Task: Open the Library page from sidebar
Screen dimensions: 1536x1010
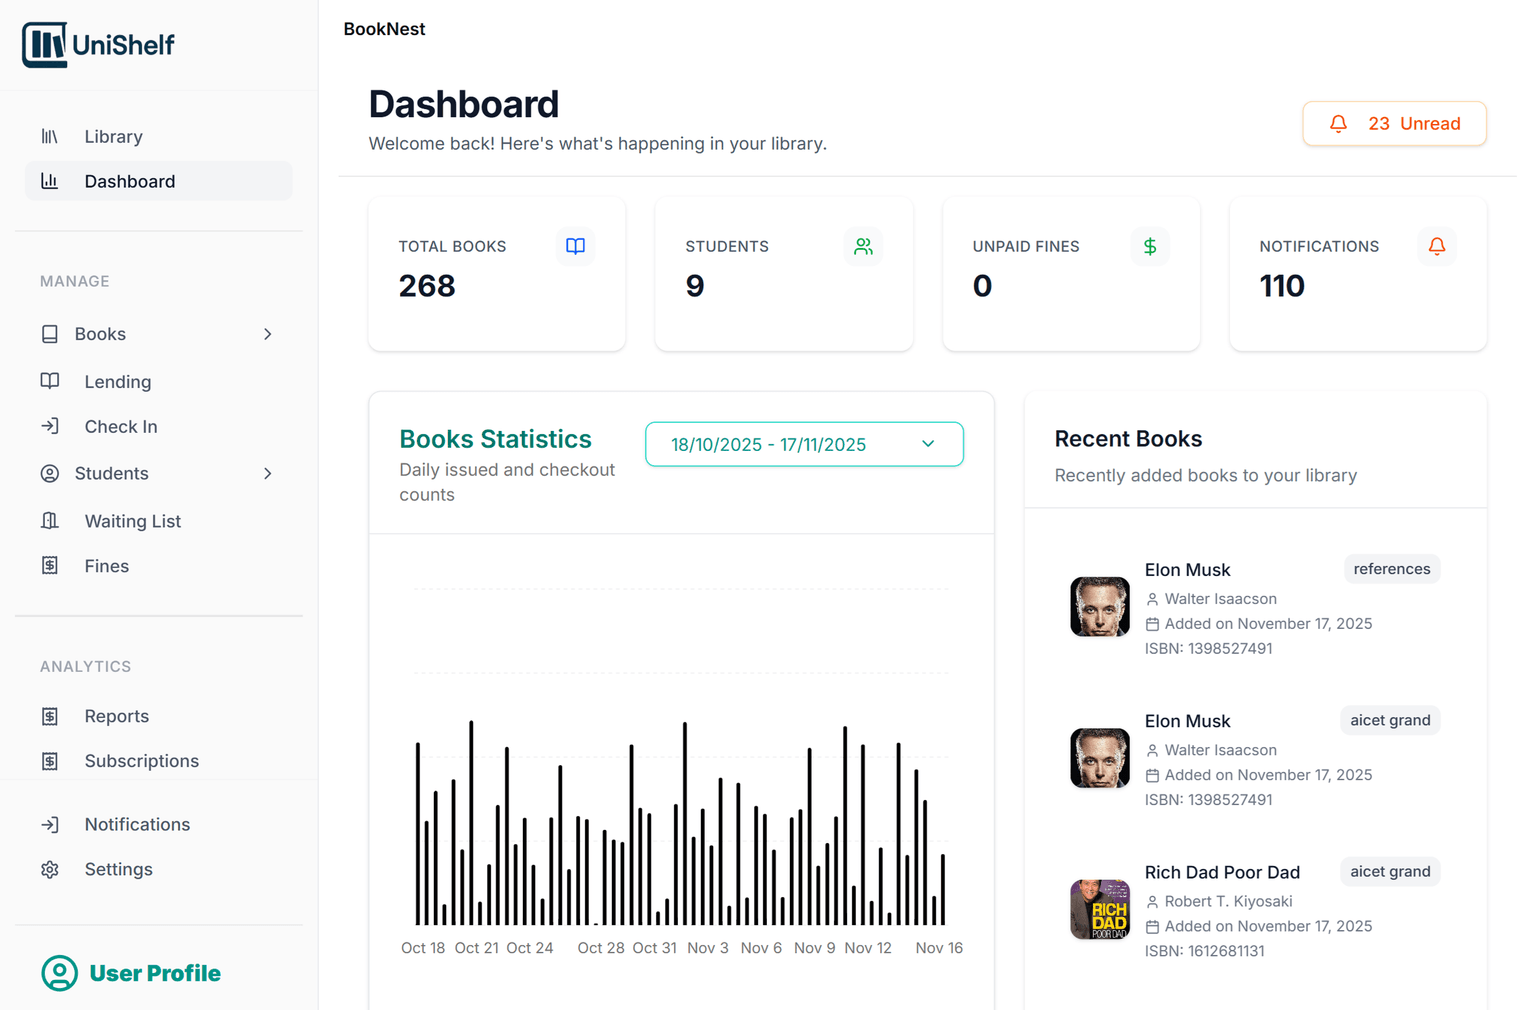Action: click(113, 137)
